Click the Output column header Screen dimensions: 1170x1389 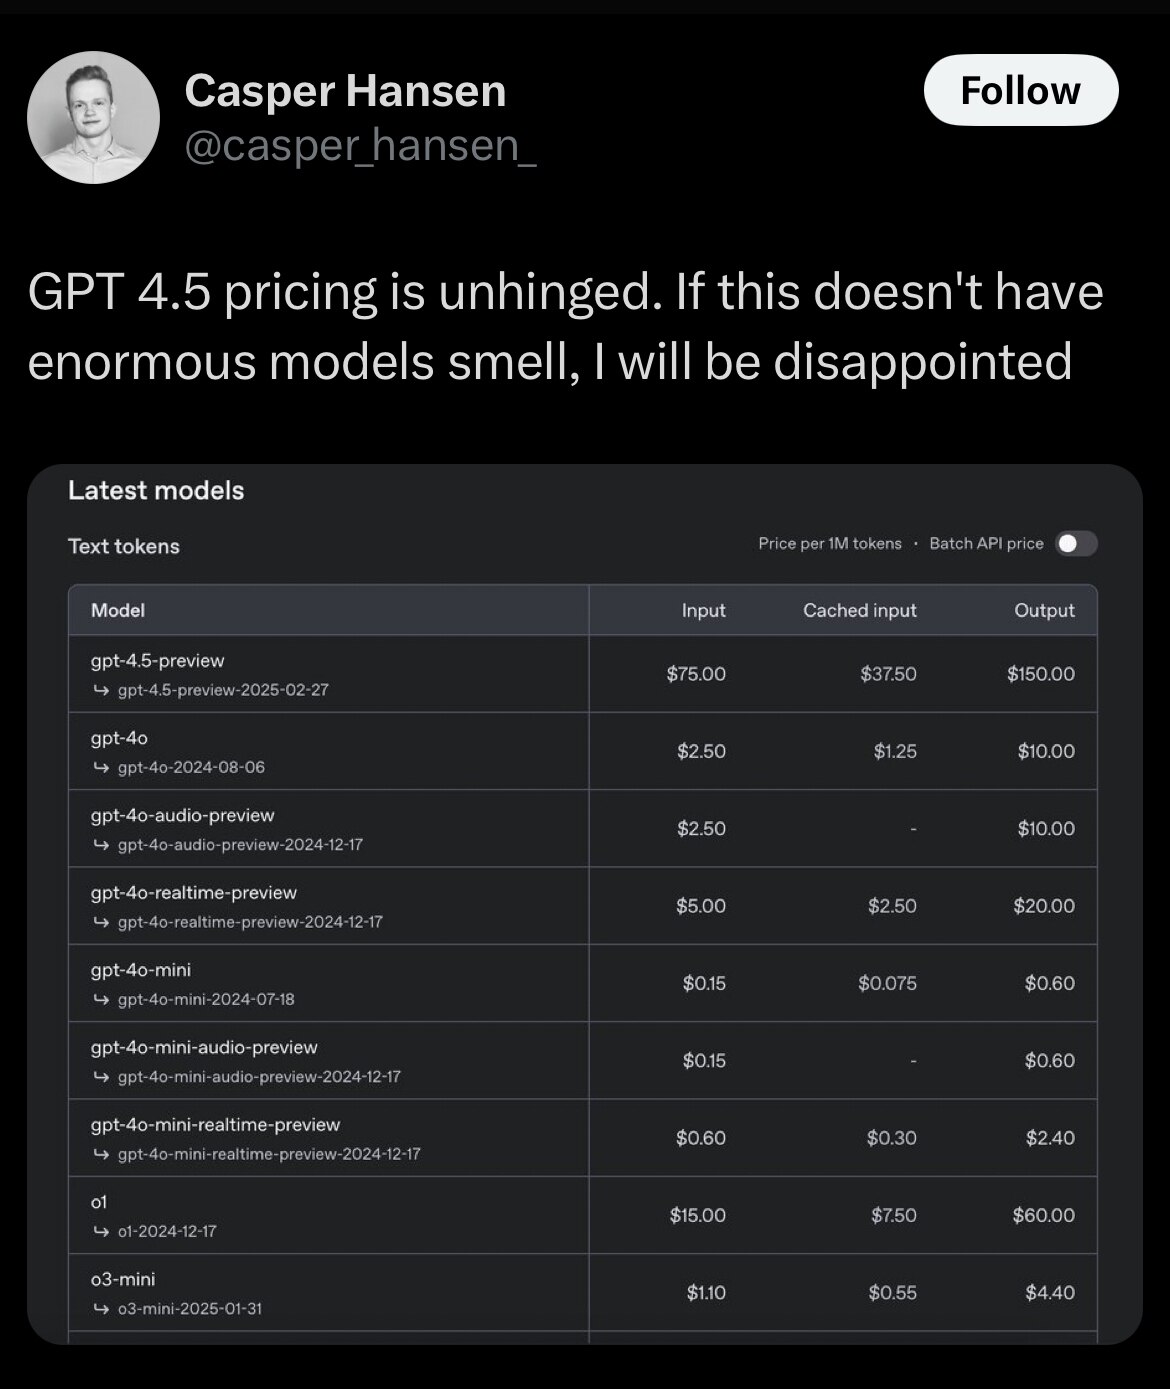[x=1044, y=610]
